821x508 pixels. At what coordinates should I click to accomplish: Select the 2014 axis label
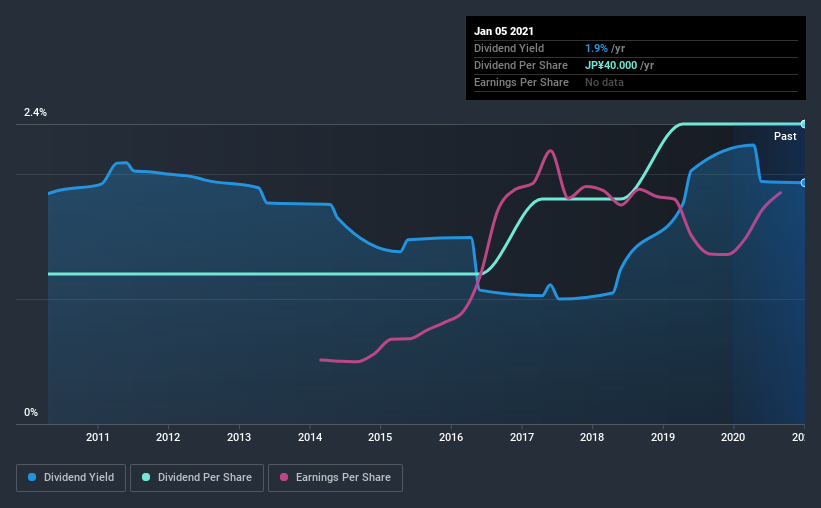tap(310, 437)
